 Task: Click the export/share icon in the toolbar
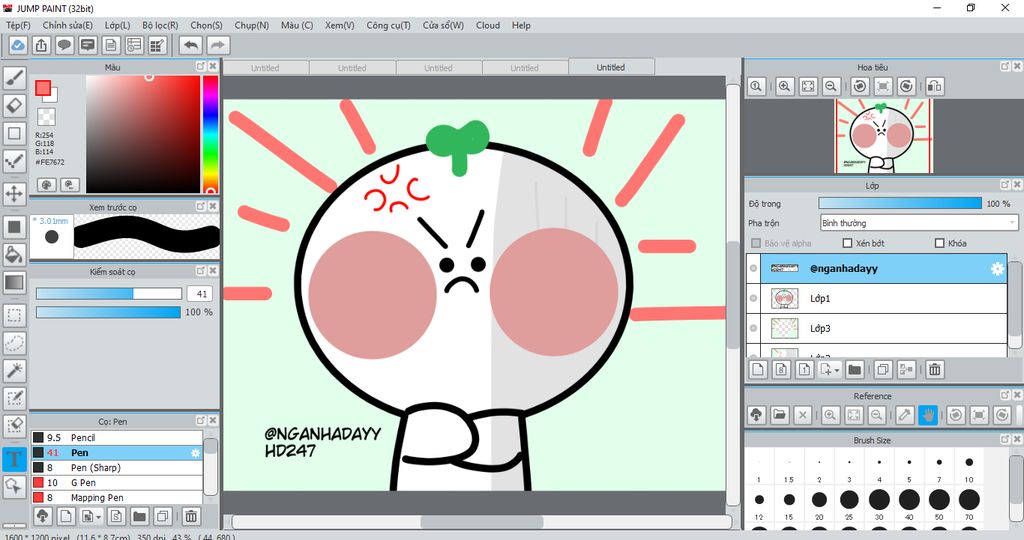click(x=41, y=45)
